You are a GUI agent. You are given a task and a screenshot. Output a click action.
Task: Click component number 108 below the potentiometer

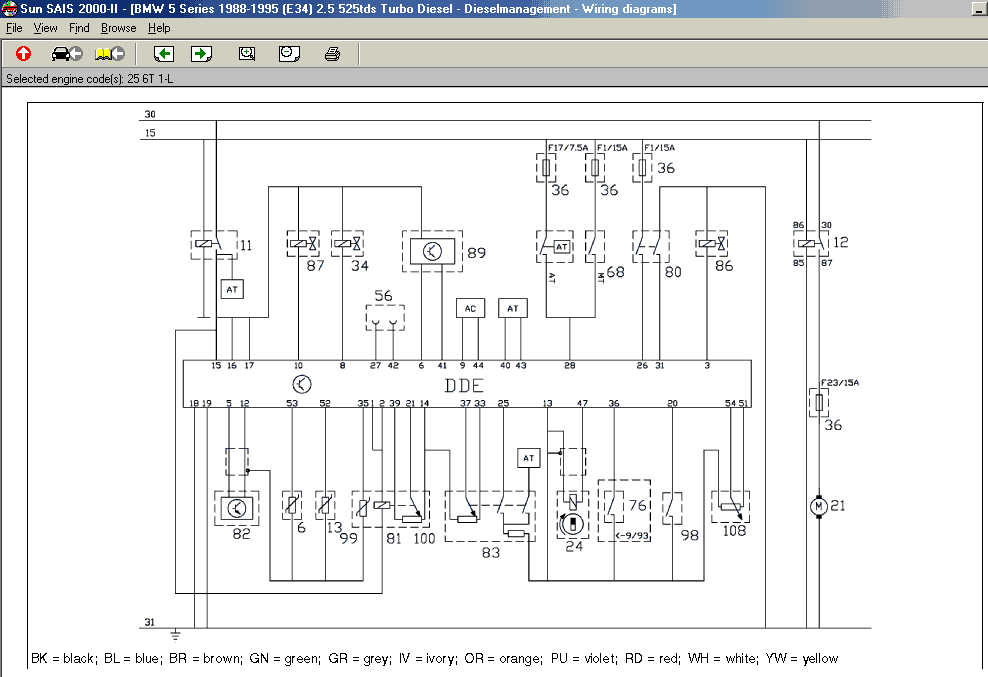pyautogui.click(x=734, y=531)
